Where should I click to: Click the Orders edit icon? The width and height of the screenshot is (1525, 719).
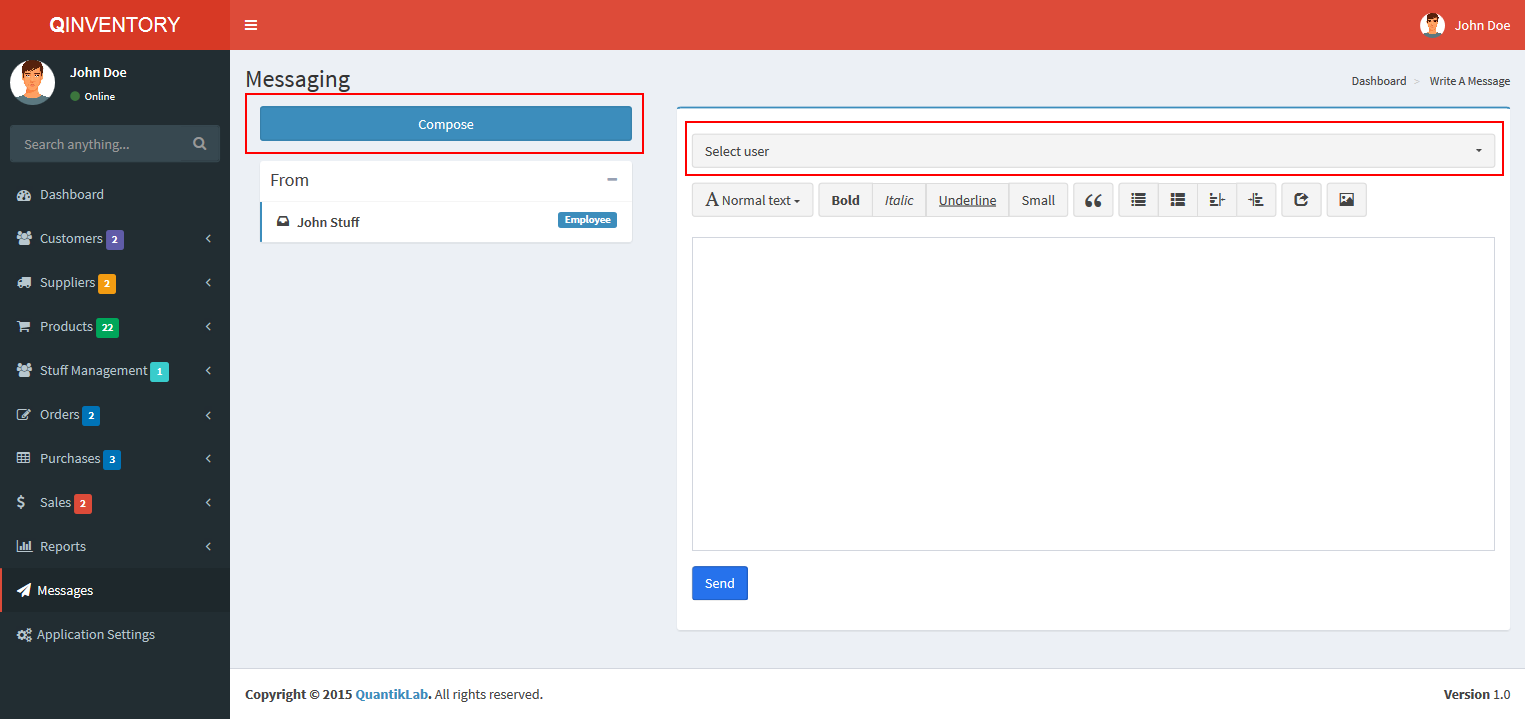point(24,415)
